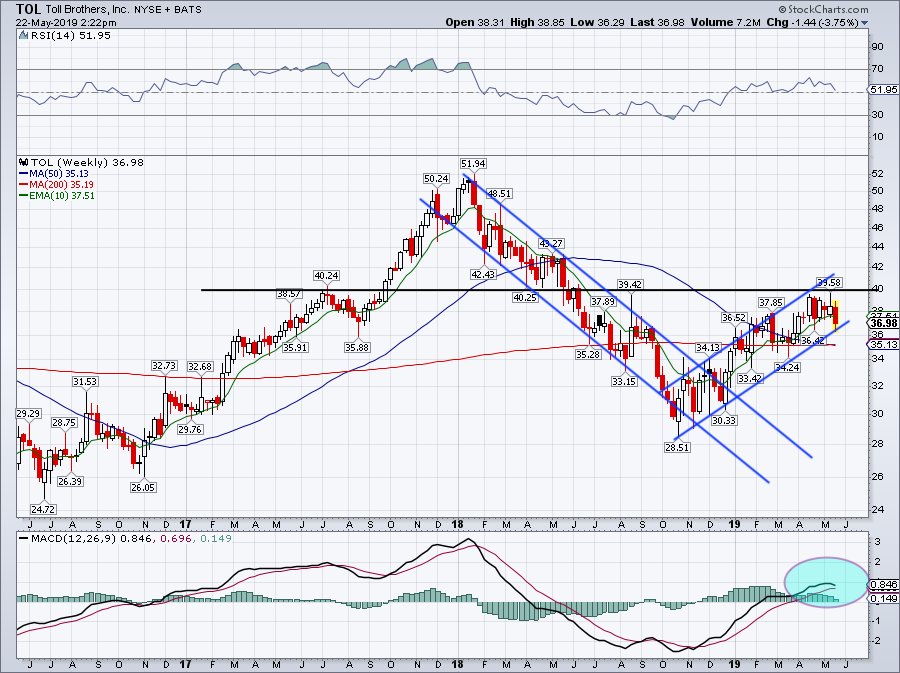This screenshot has width=900, height=673.
Task: Click the 32.68 price label
Action: [x=200, y=366]
